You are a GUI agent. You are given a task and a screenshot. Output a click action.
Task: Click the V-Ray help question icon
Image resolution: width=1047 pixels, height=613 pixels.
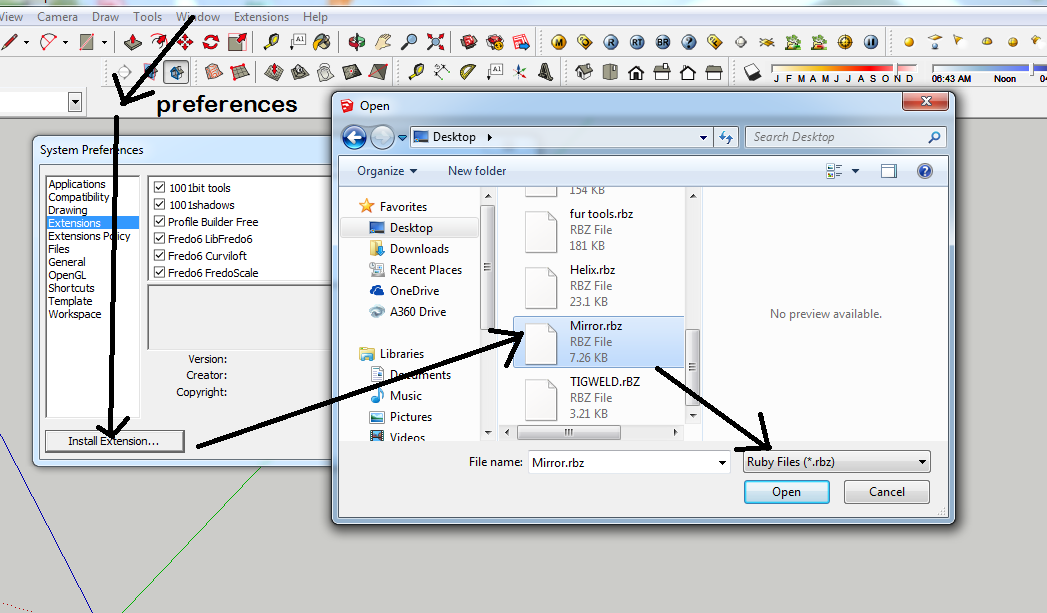pyautogui.click(x=688, y=43)
